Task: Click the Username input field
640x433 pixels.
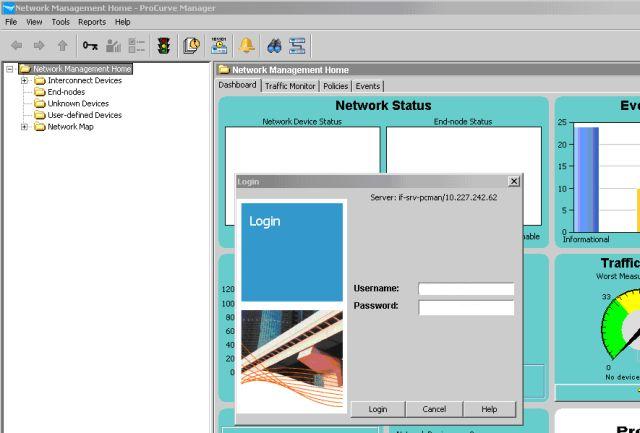Action: (466, 289)
